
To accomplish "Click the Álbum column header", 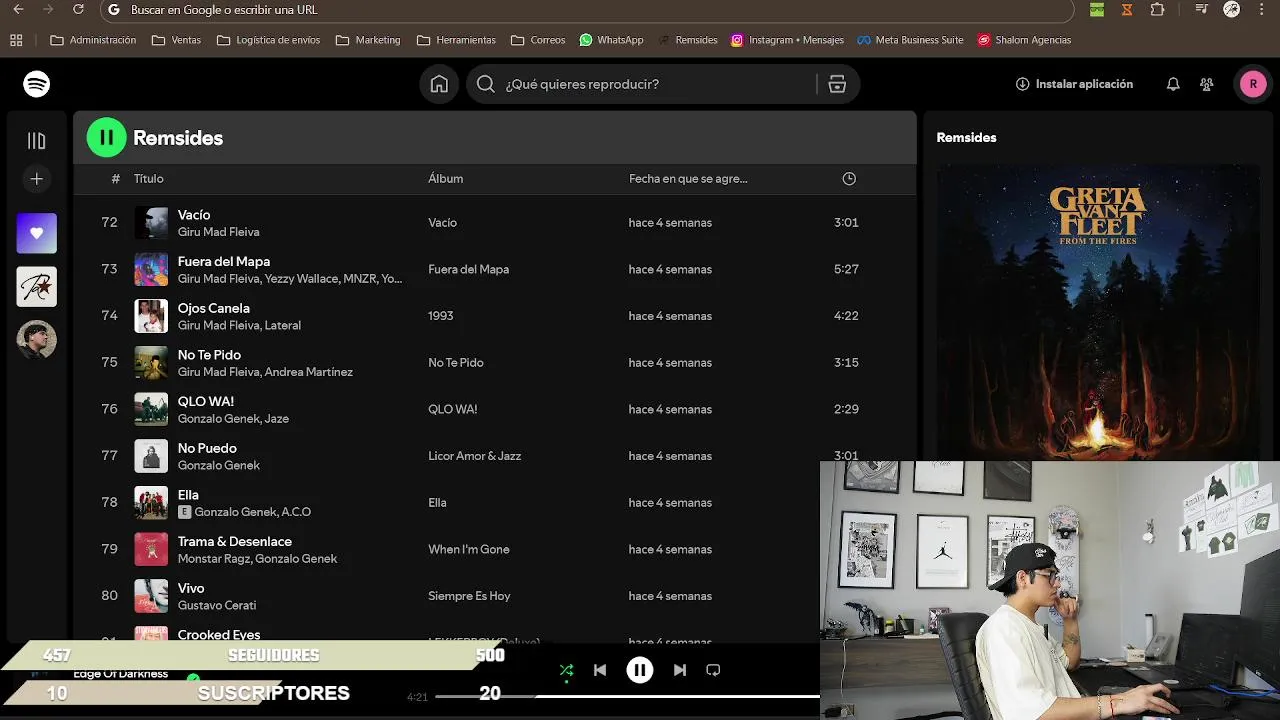I will tap(446, 179).
